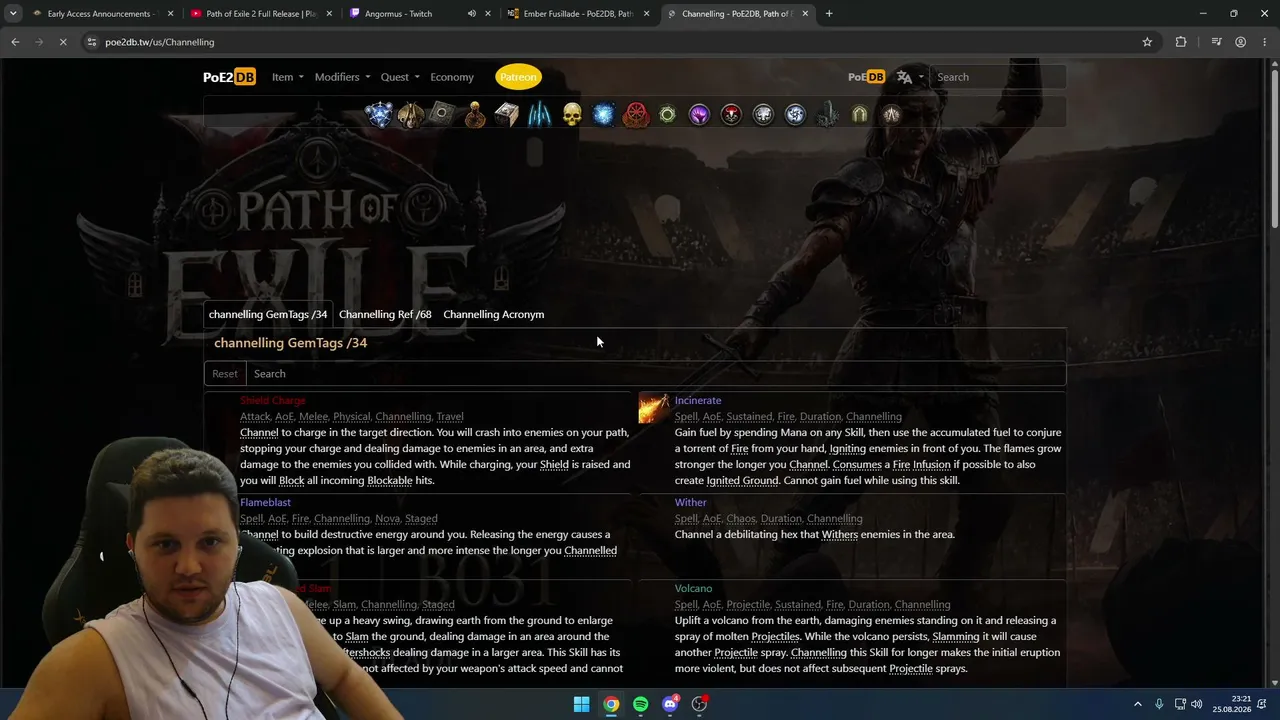This screenshot has height=720, width=1280.
Task: Open Spotify from the taskbar
Action: coord(640,704)
